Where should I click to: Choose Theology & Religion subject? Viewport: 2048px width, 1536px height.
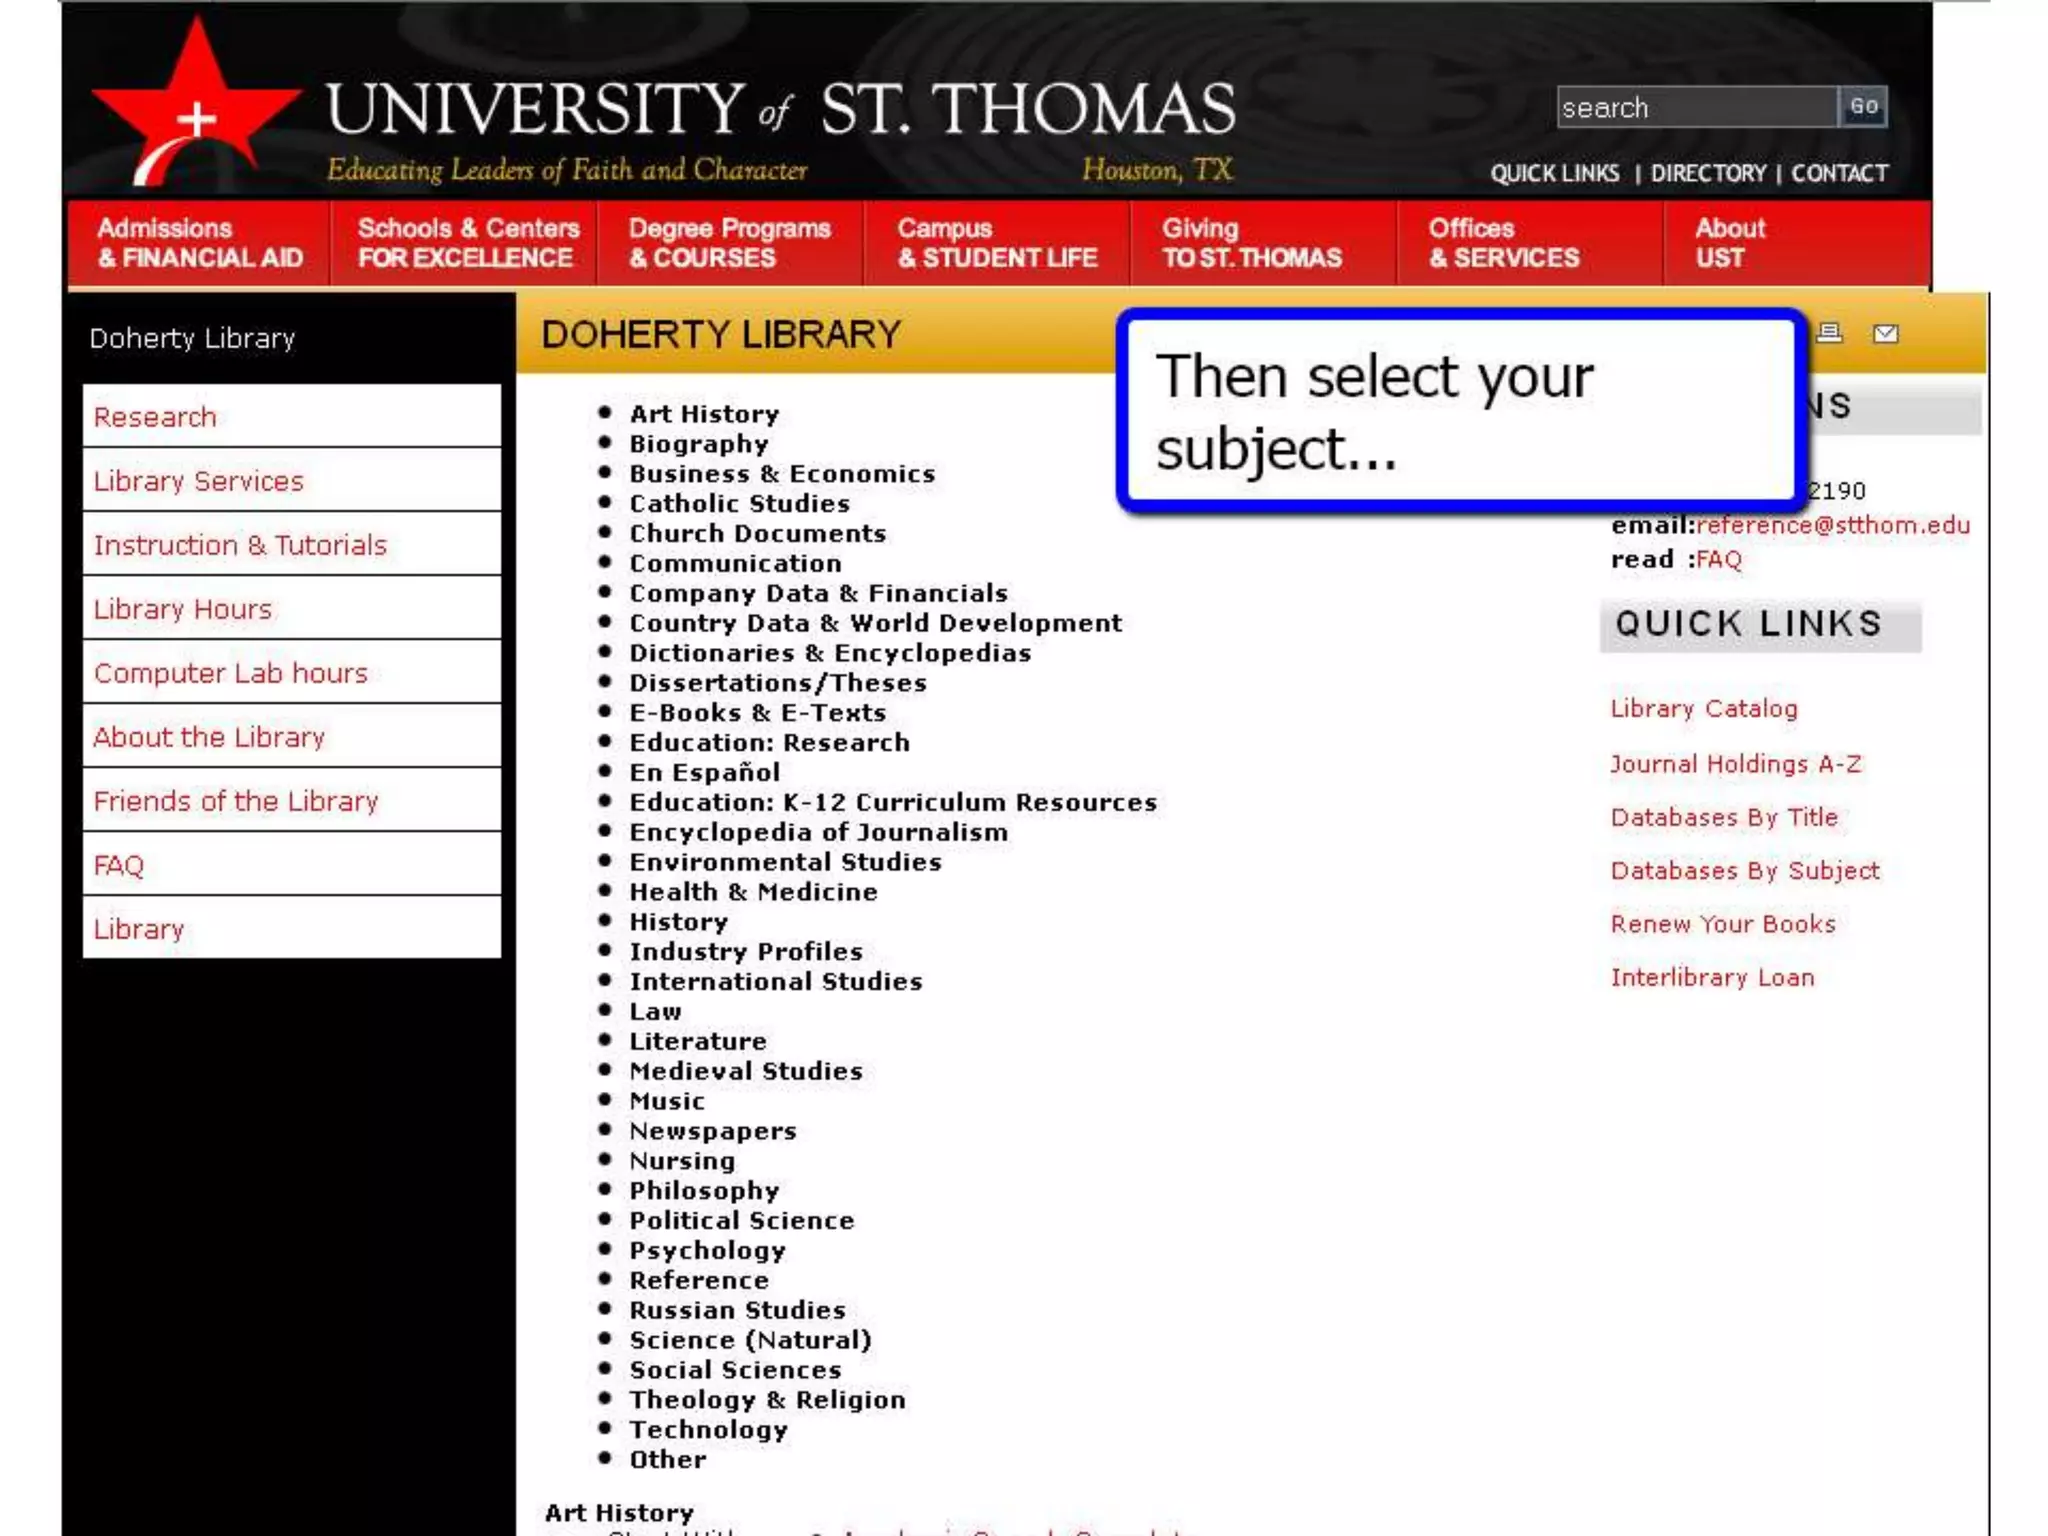(x=767, y=1400)
